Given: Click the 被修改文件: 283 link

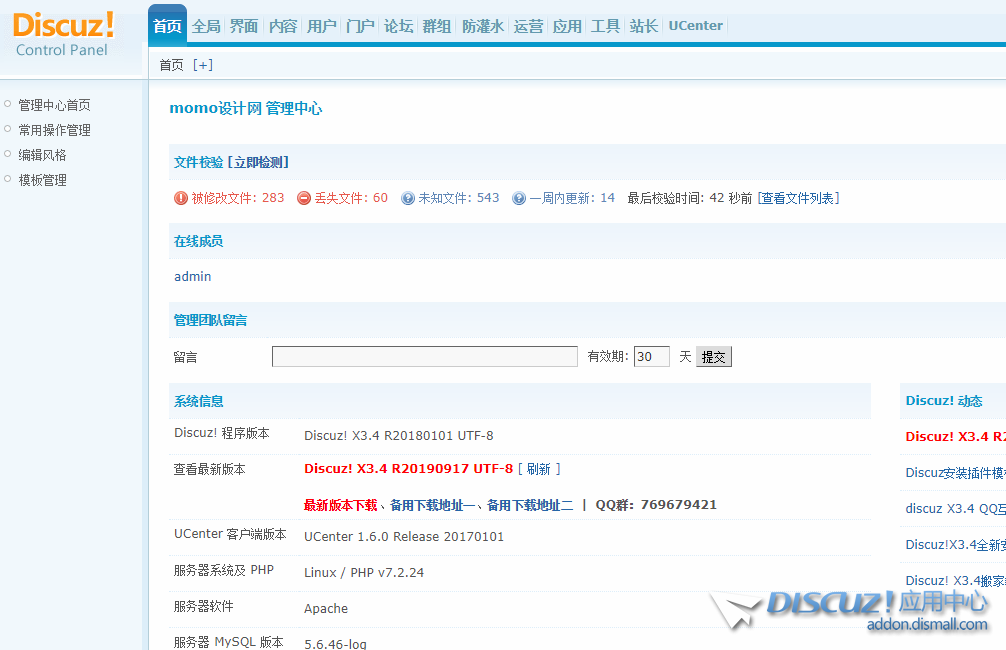Looking at the screenshot, I should coord(238,198).
